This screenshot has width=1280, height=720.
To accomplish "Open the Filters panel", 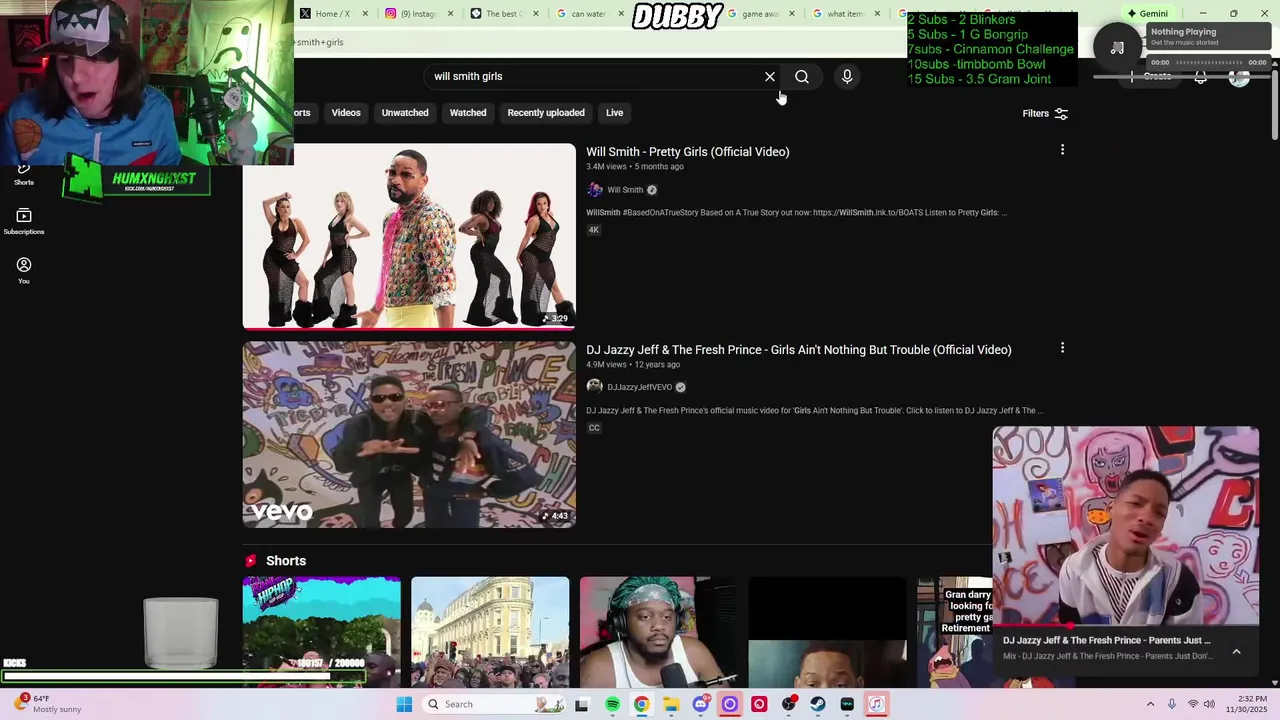I will coord(1045,114).
